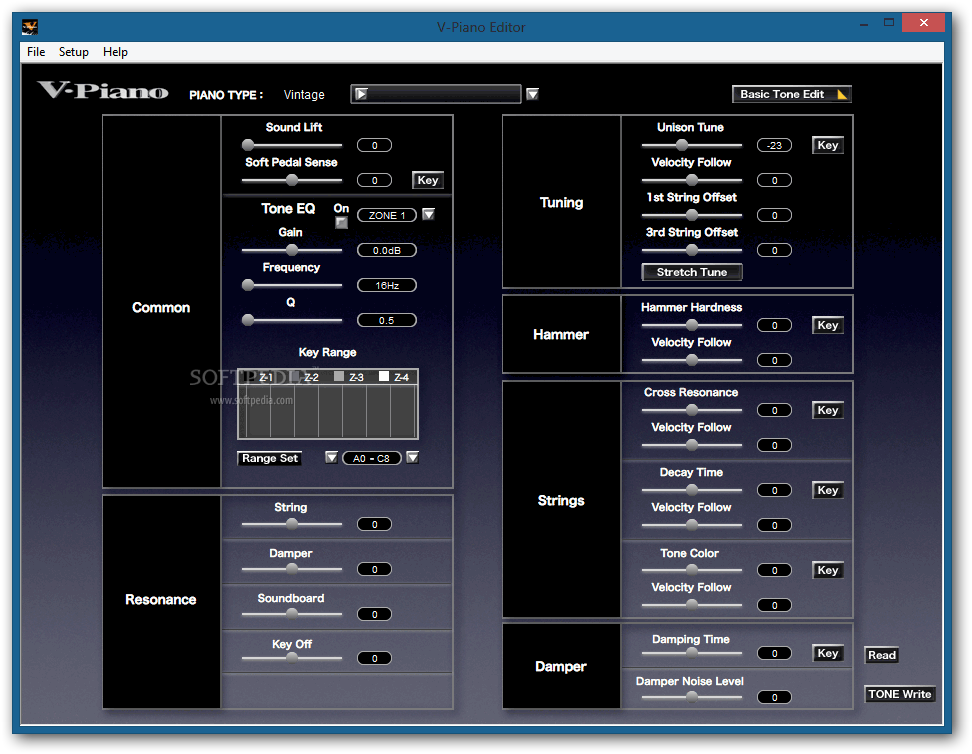This screenshot has width=972, height=754.
Task: Open the Setup menu
Action: (74, 51)
